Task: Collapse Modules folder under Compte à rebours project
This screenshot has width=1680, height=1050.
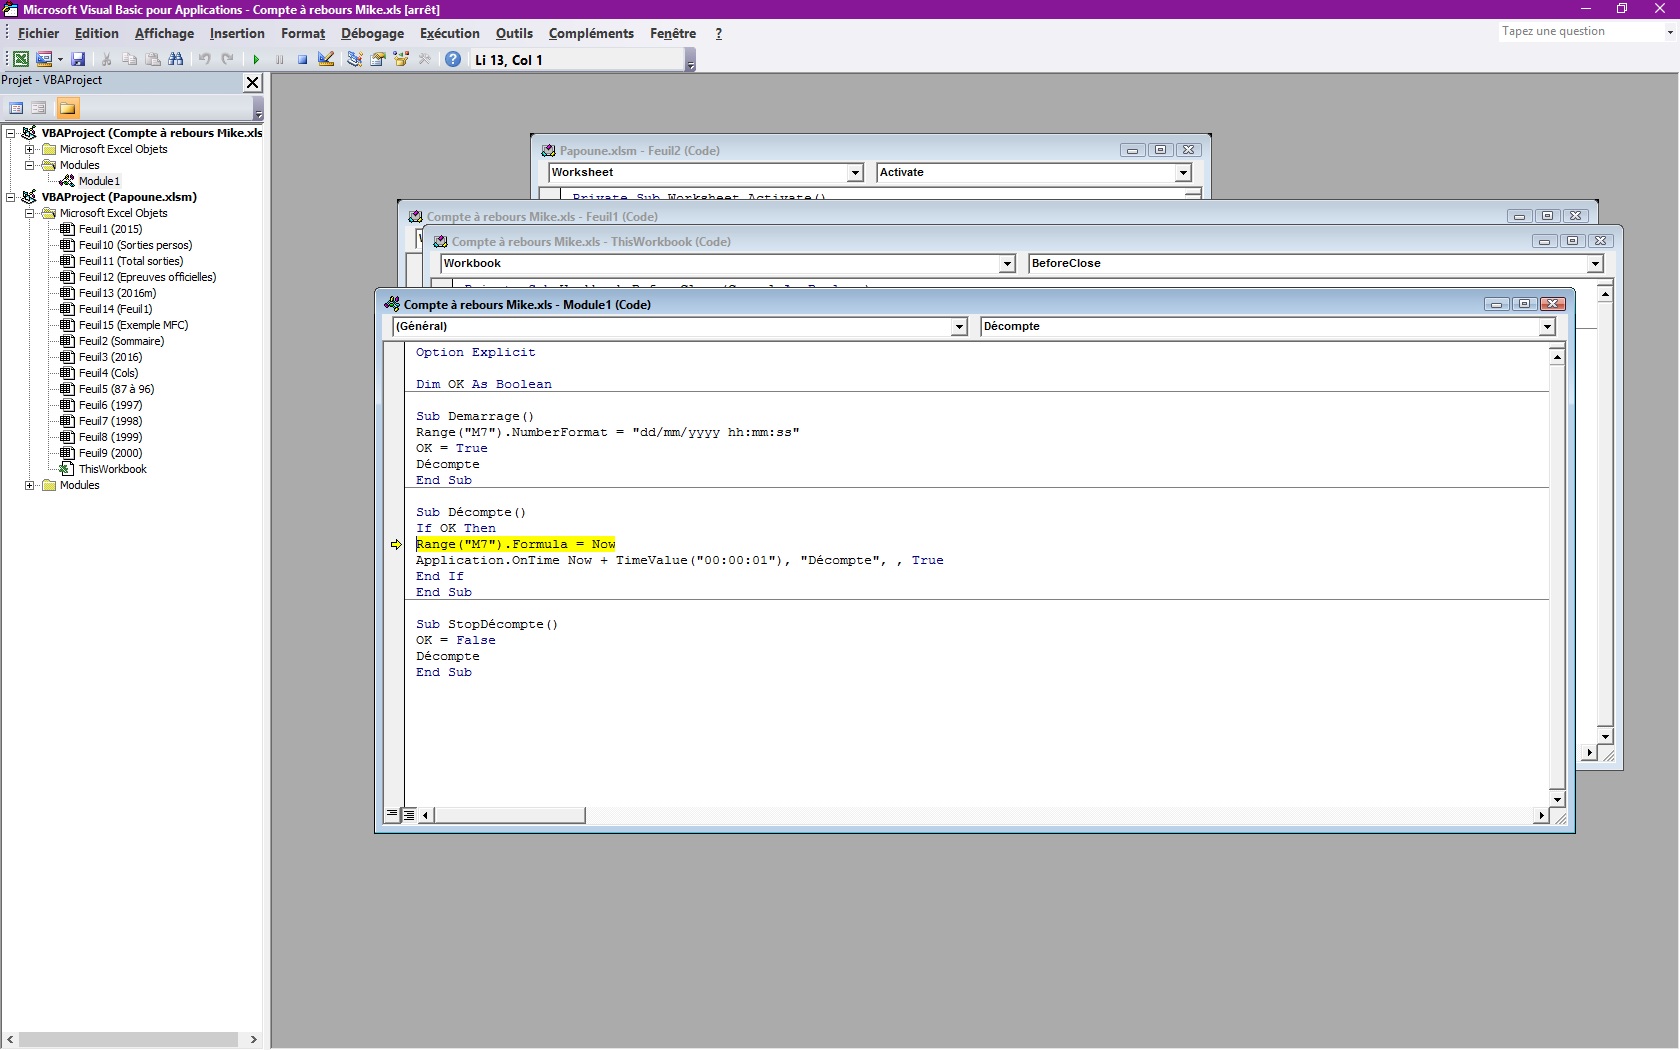Action: pos(30,165)
